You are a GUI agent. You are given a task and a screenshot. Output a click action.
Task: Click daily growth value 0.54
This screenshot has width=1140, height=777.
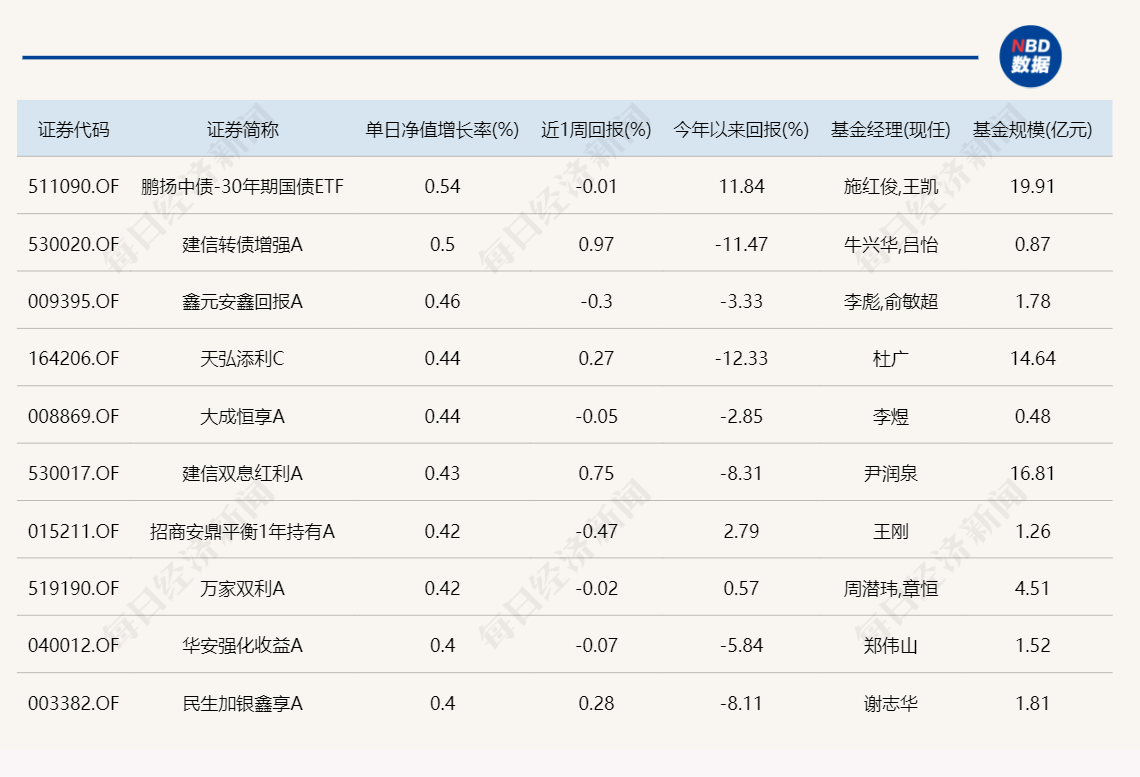442,187
